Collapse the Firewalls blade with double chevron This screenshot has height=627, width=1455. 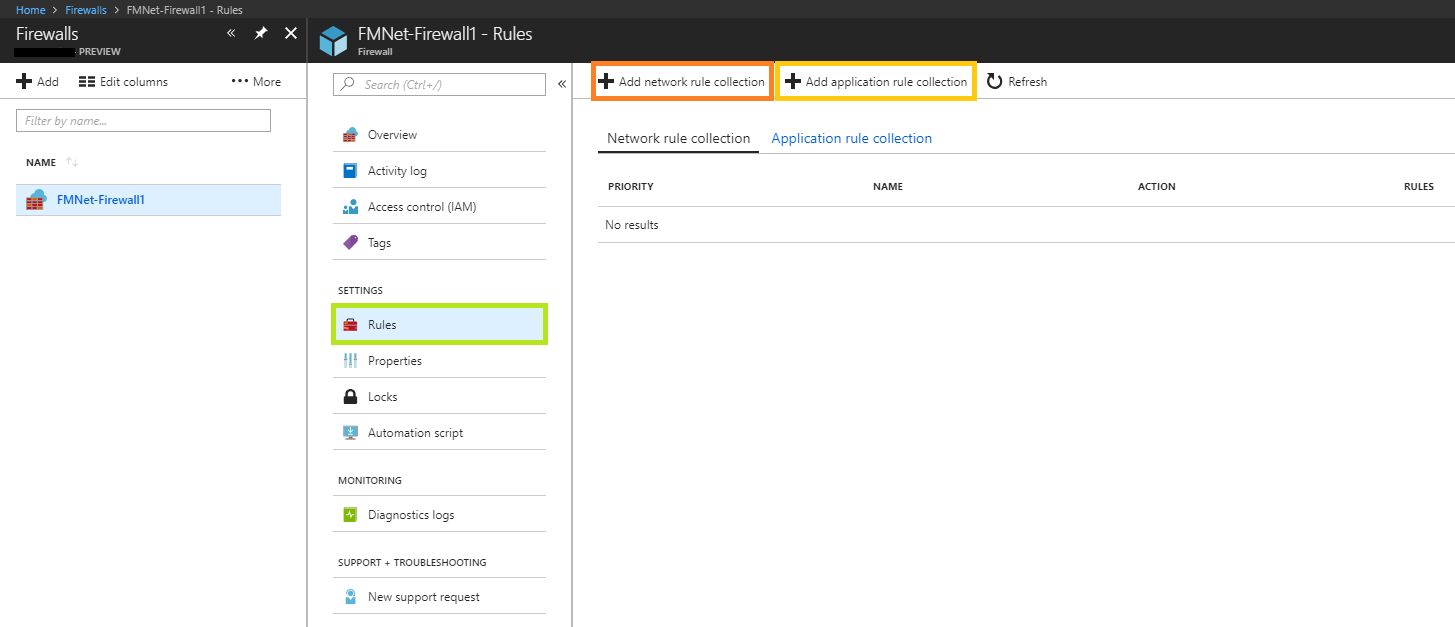coord(231,33)
